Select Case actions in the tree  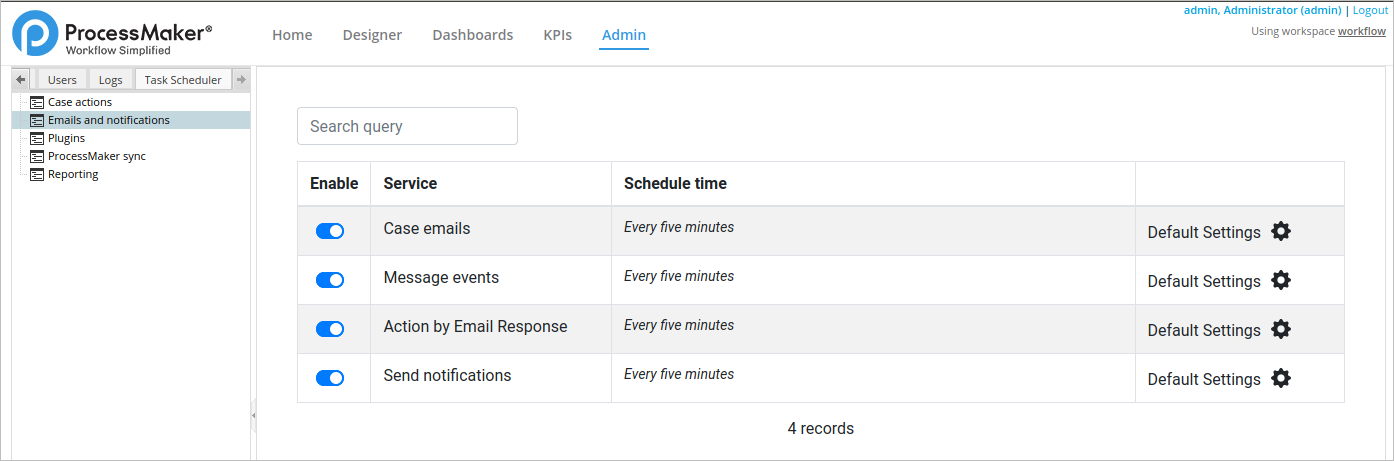(80, 102)
